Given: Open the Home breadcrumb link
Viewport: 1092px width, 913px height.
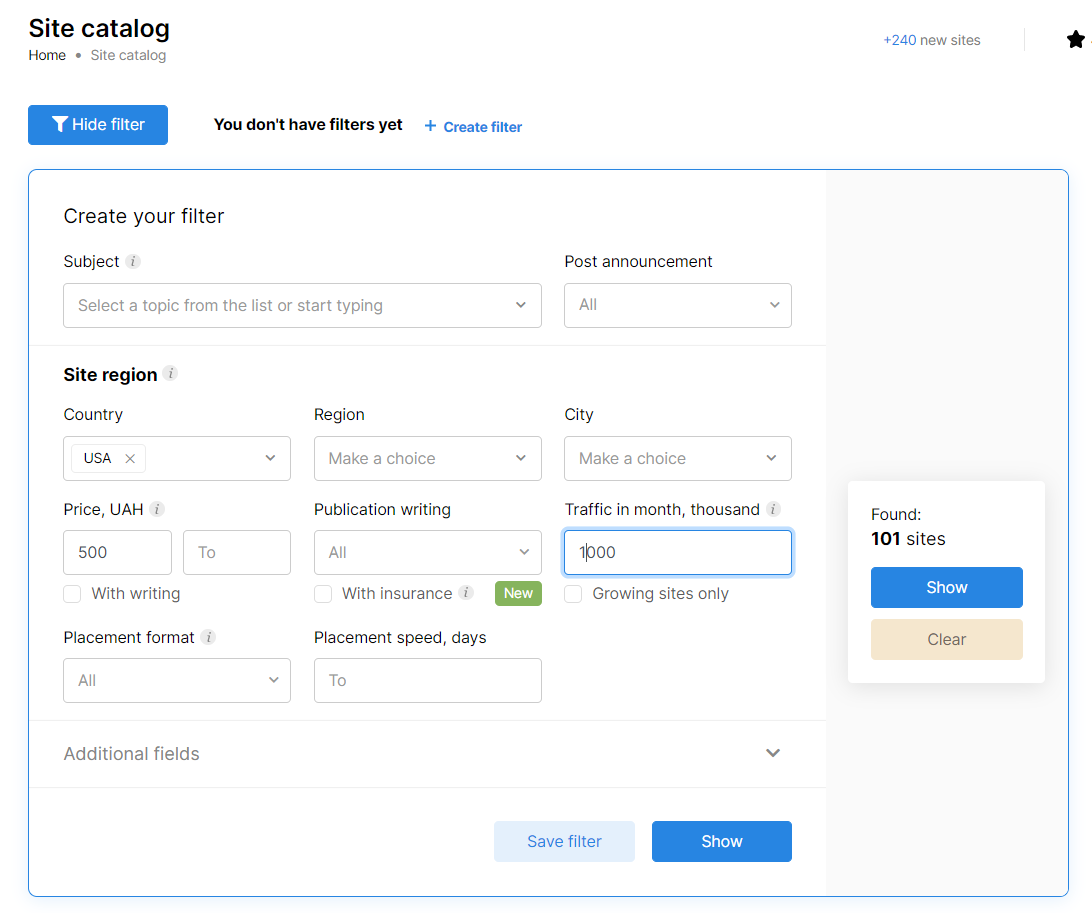Looking at the screenshot, I should click(x=46, y=55).
